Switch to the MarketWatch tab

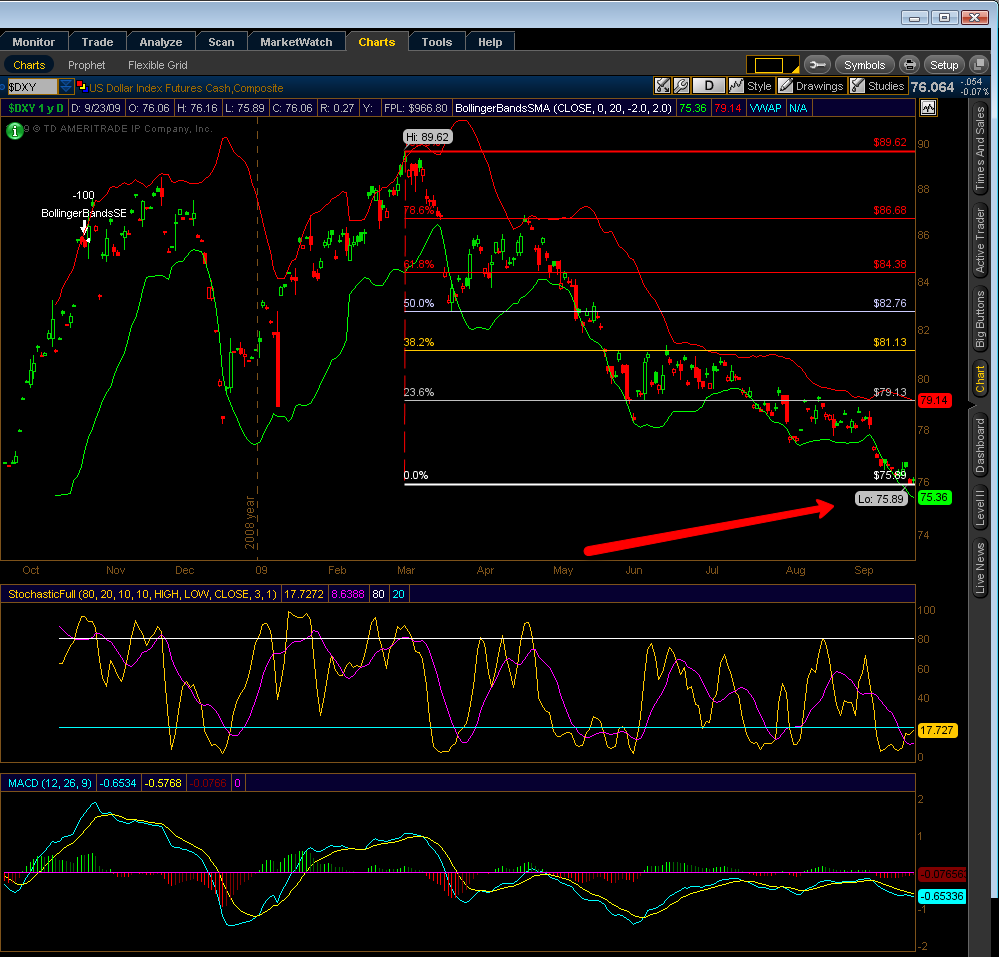coord(297,42)
